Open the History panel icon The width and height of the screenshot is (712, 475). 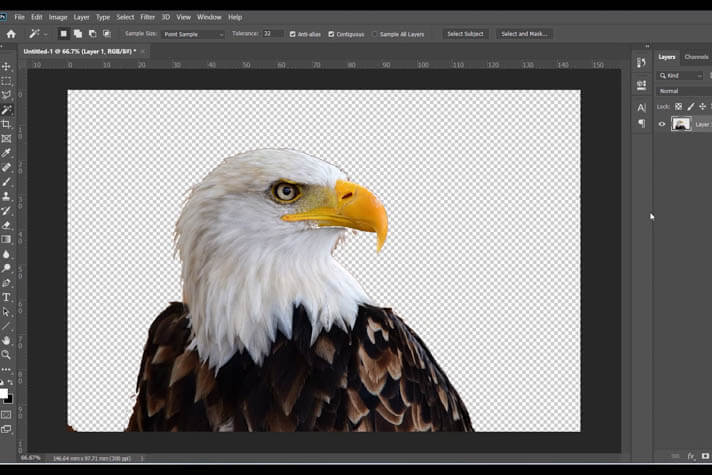point(641,63)
